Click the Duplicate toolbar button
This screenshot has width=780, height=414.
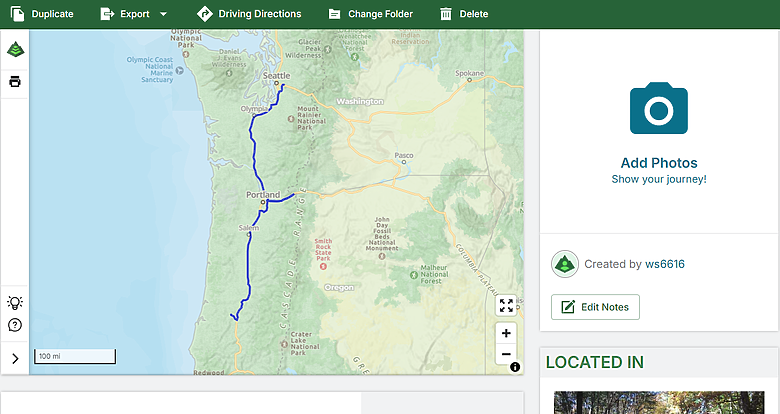[42, 14]
